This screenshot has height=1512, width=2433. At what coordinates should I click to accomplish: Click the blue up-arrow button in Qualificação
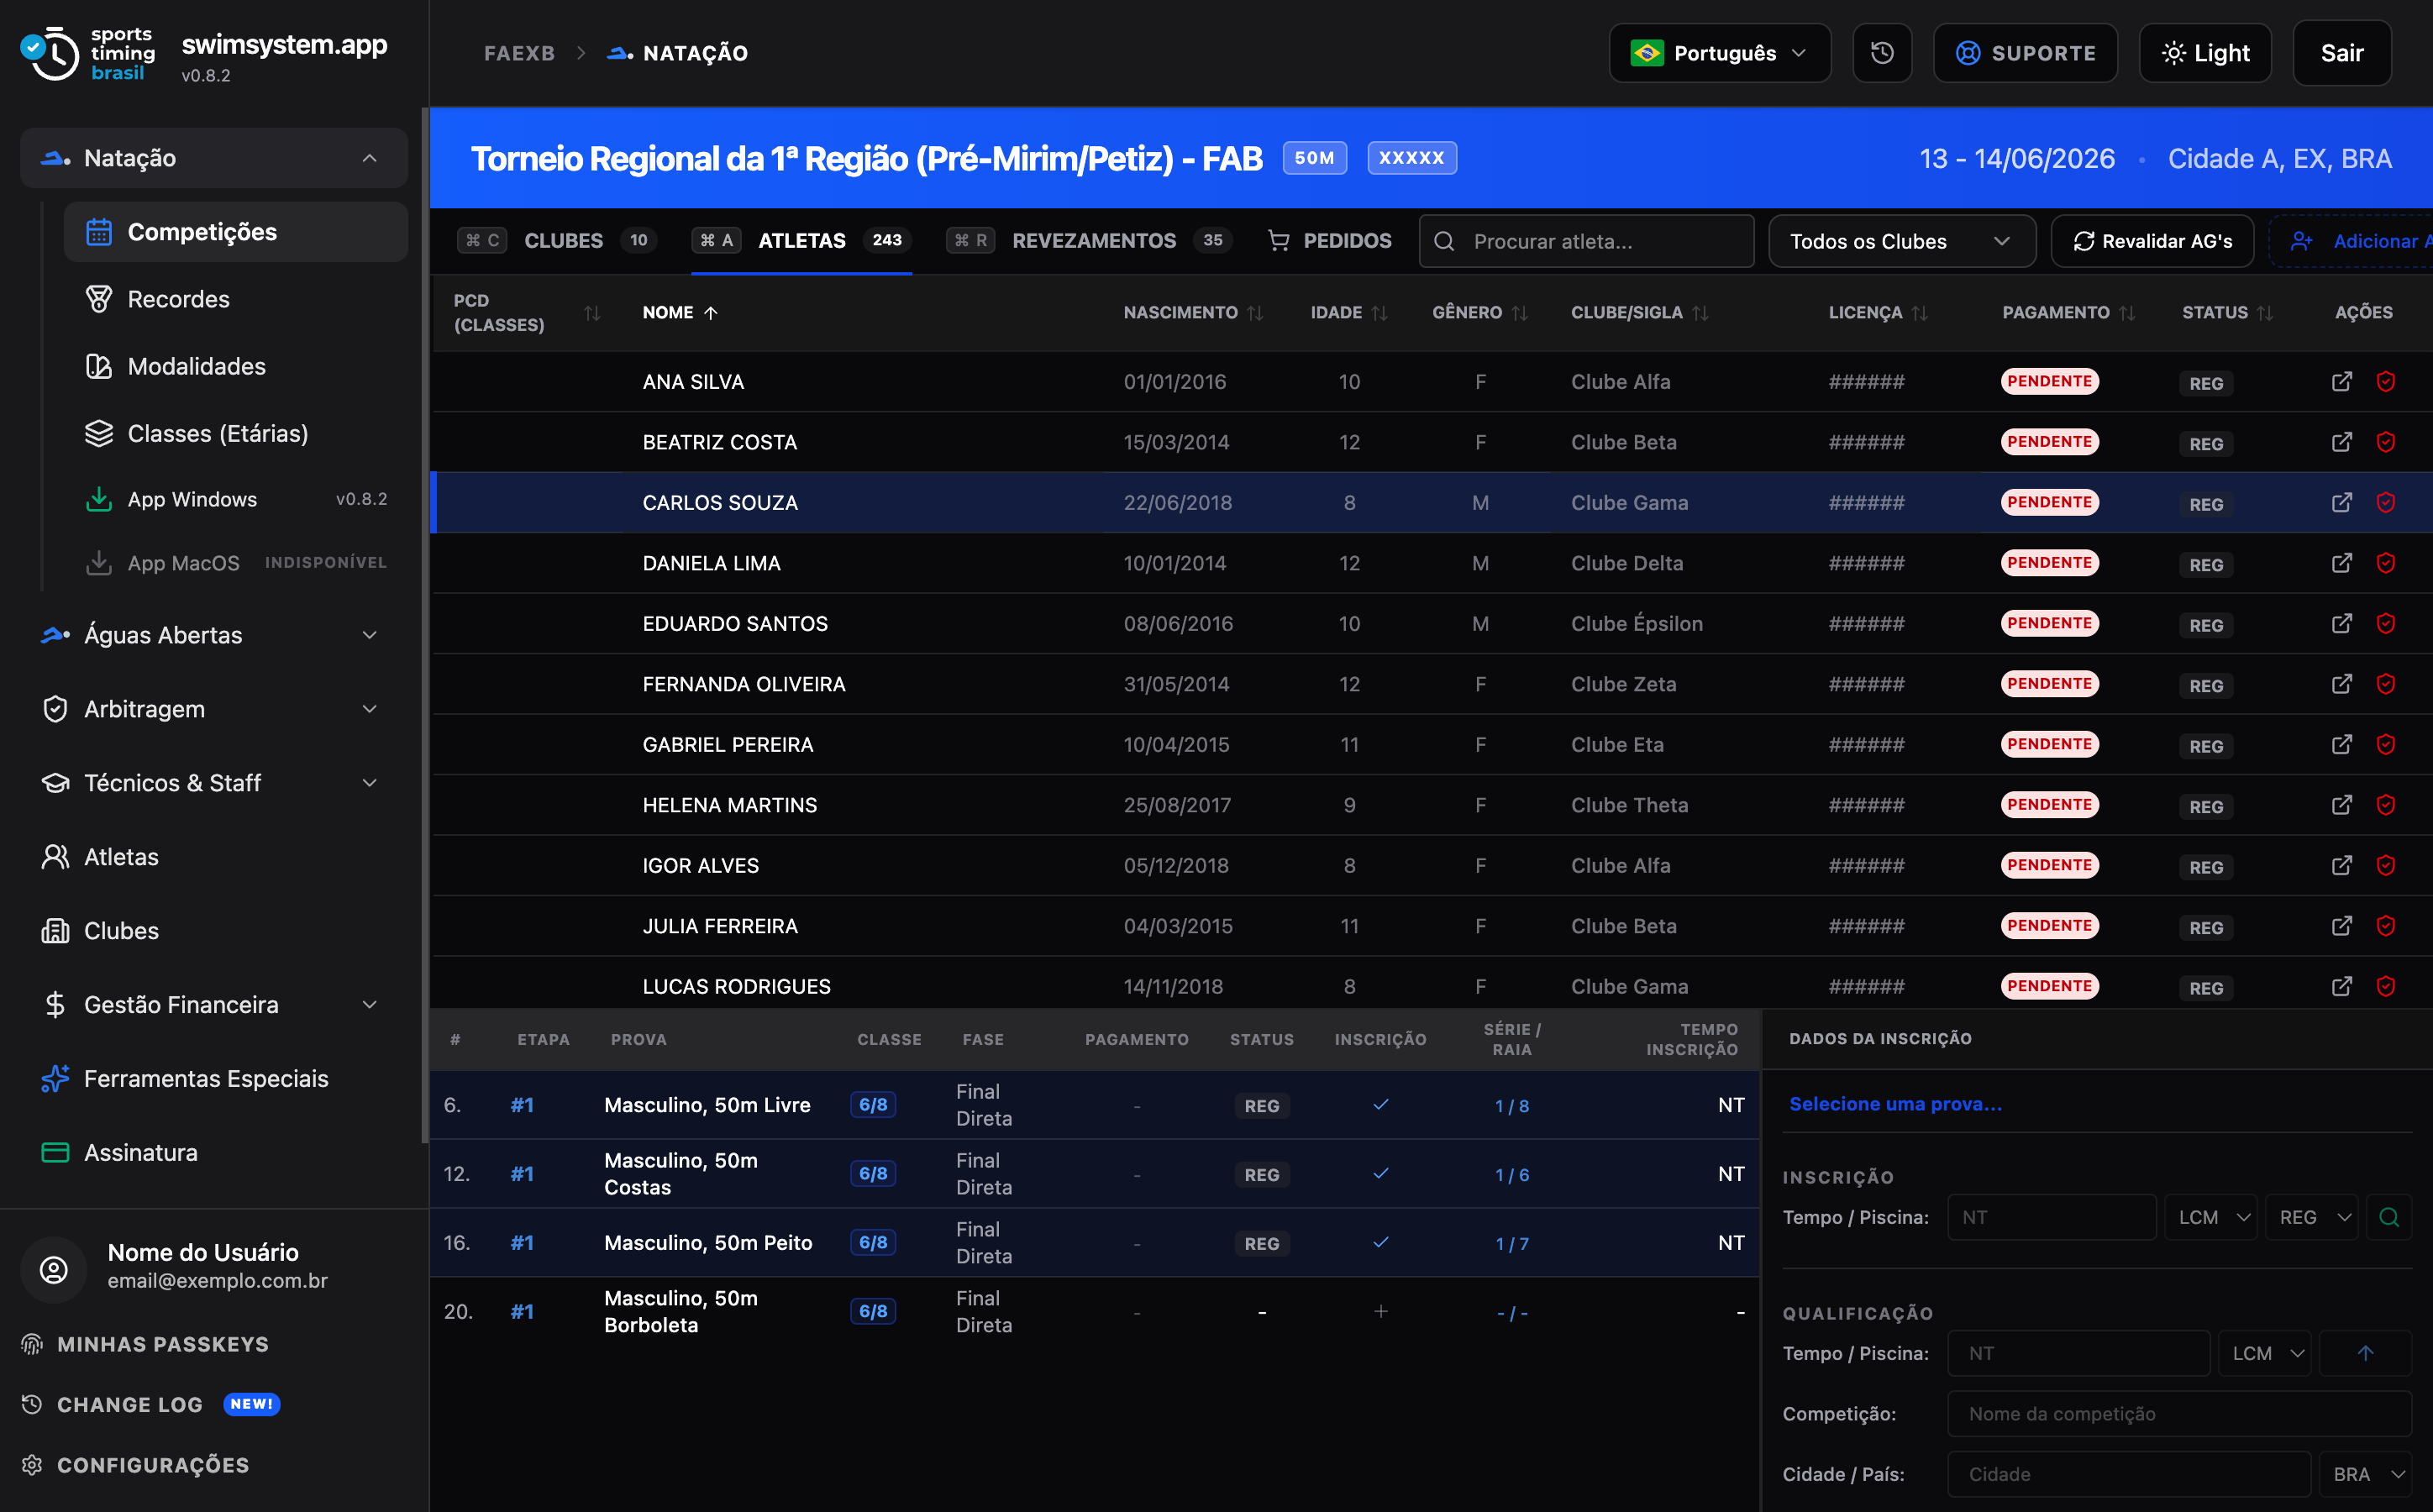[2365, 1353]
